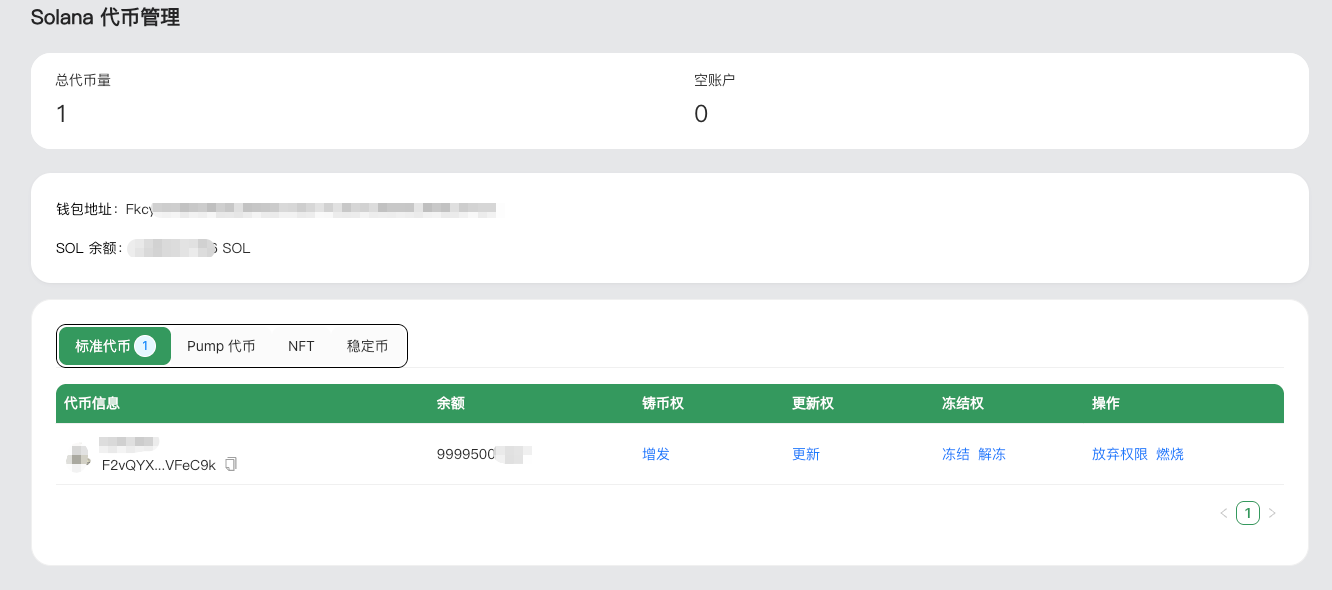Click 燃烧 to burn the token
Screen dimensions: 1332x590
click(x=1170, y=454)
